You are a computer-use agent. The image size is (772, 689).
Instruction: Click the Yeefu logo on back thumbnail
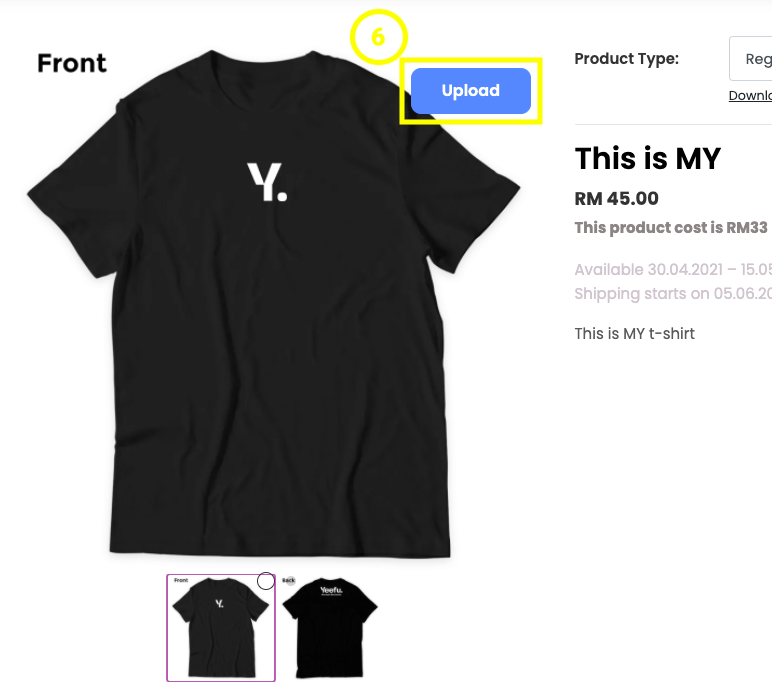tap(331, 591)
